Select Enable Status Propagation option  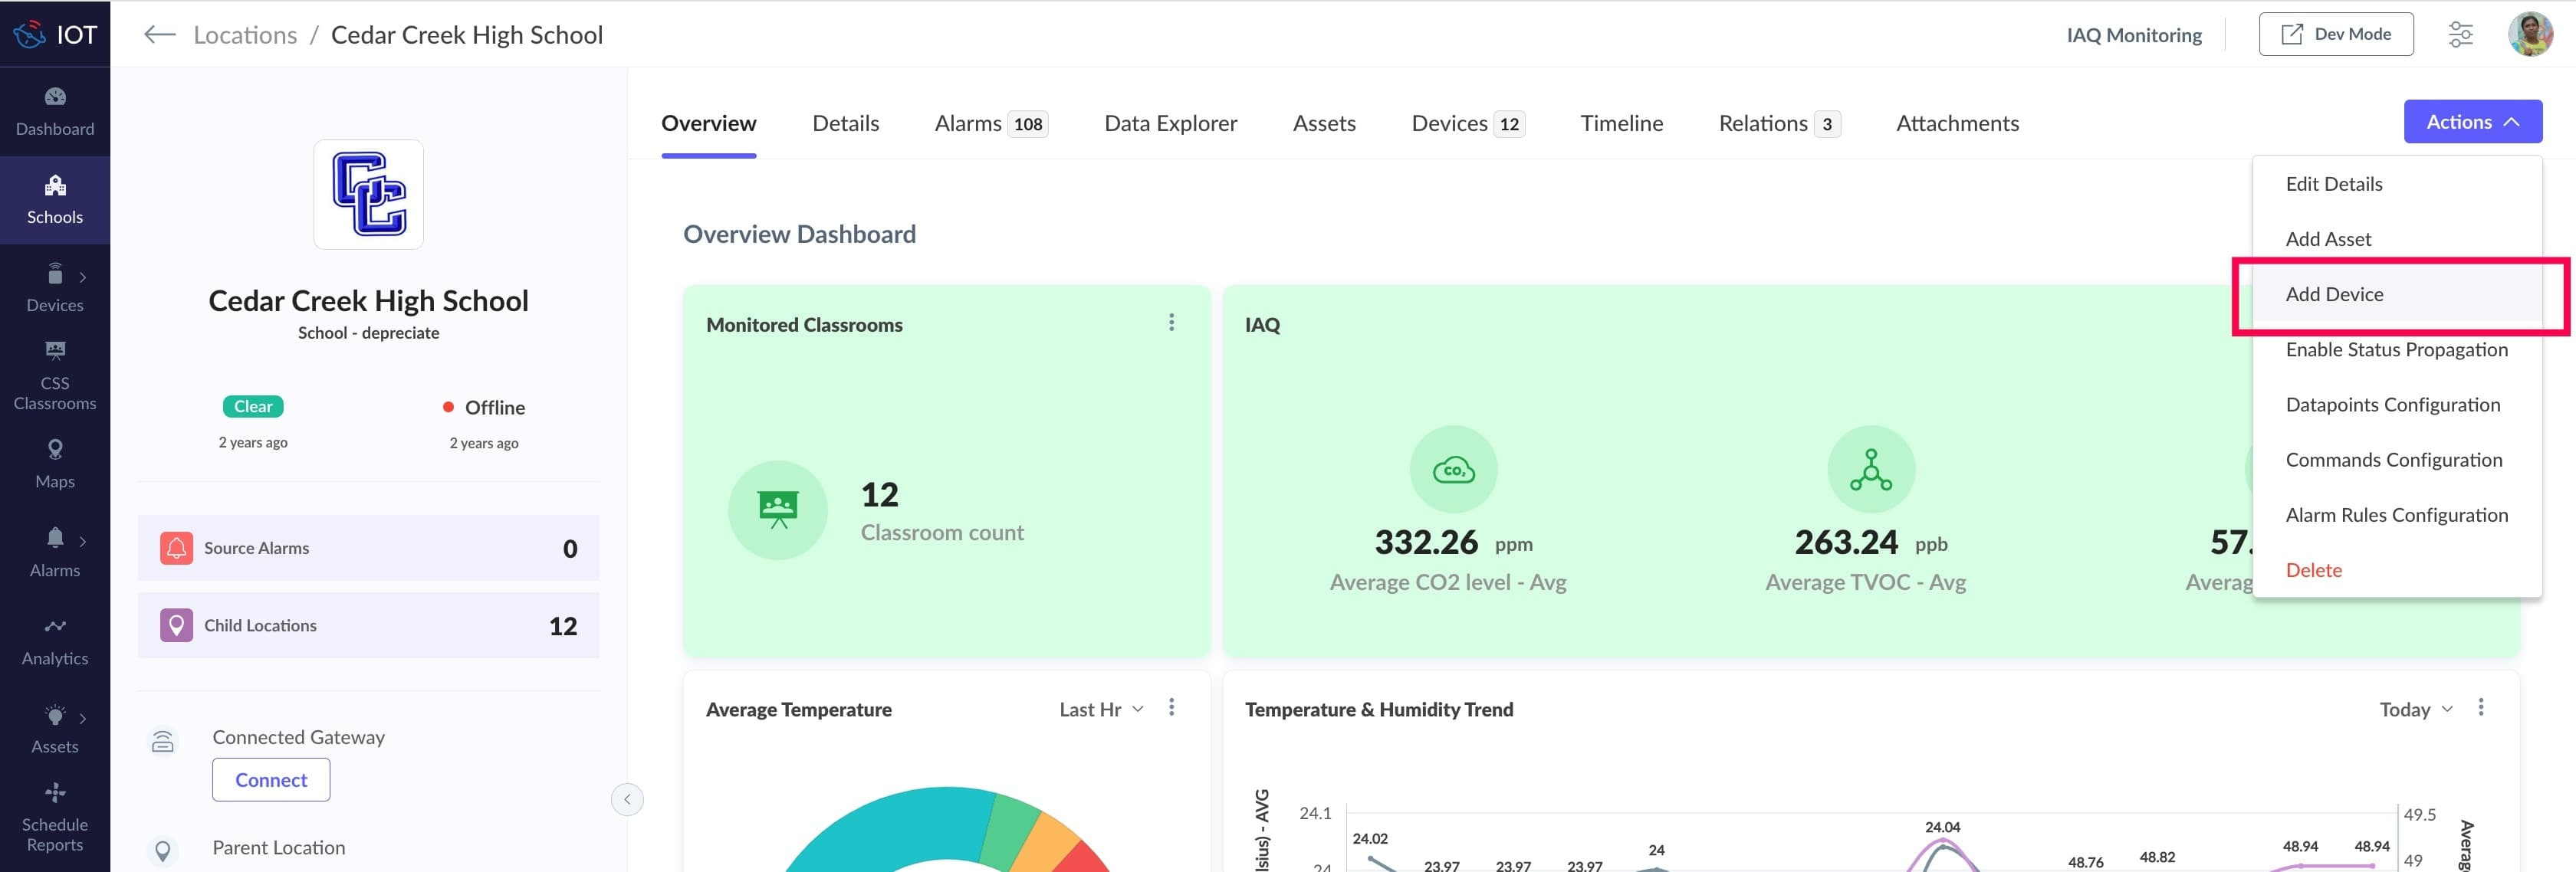pos(2396,350)
